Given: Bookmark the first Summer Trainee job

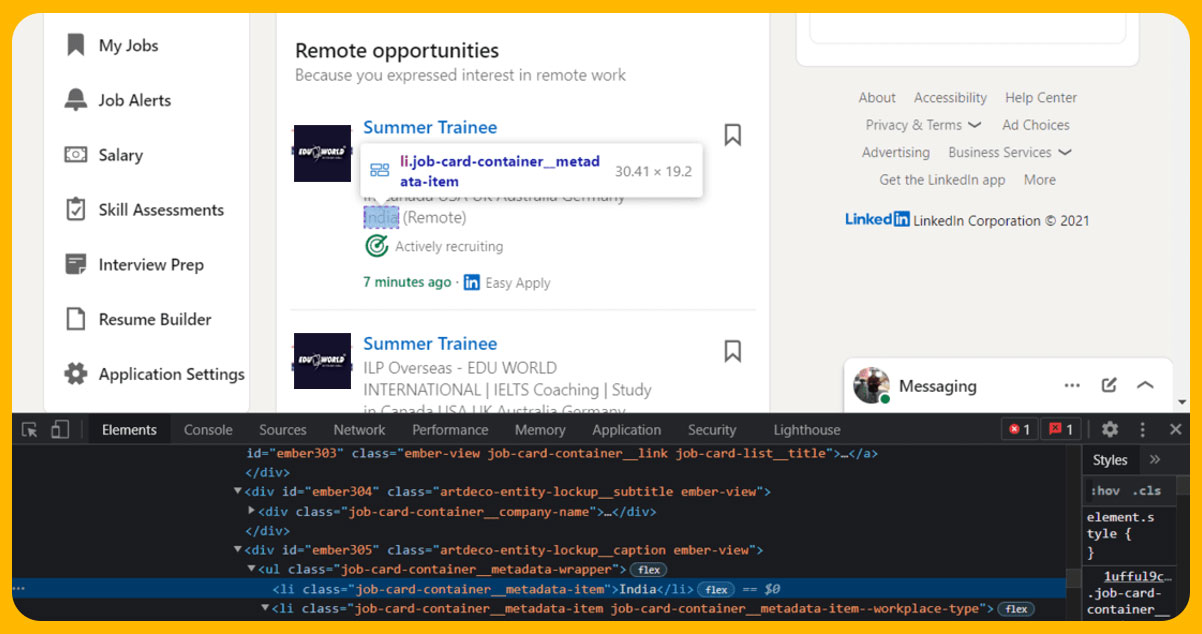Looking at the screenshot, I should [x=732, y=135].
